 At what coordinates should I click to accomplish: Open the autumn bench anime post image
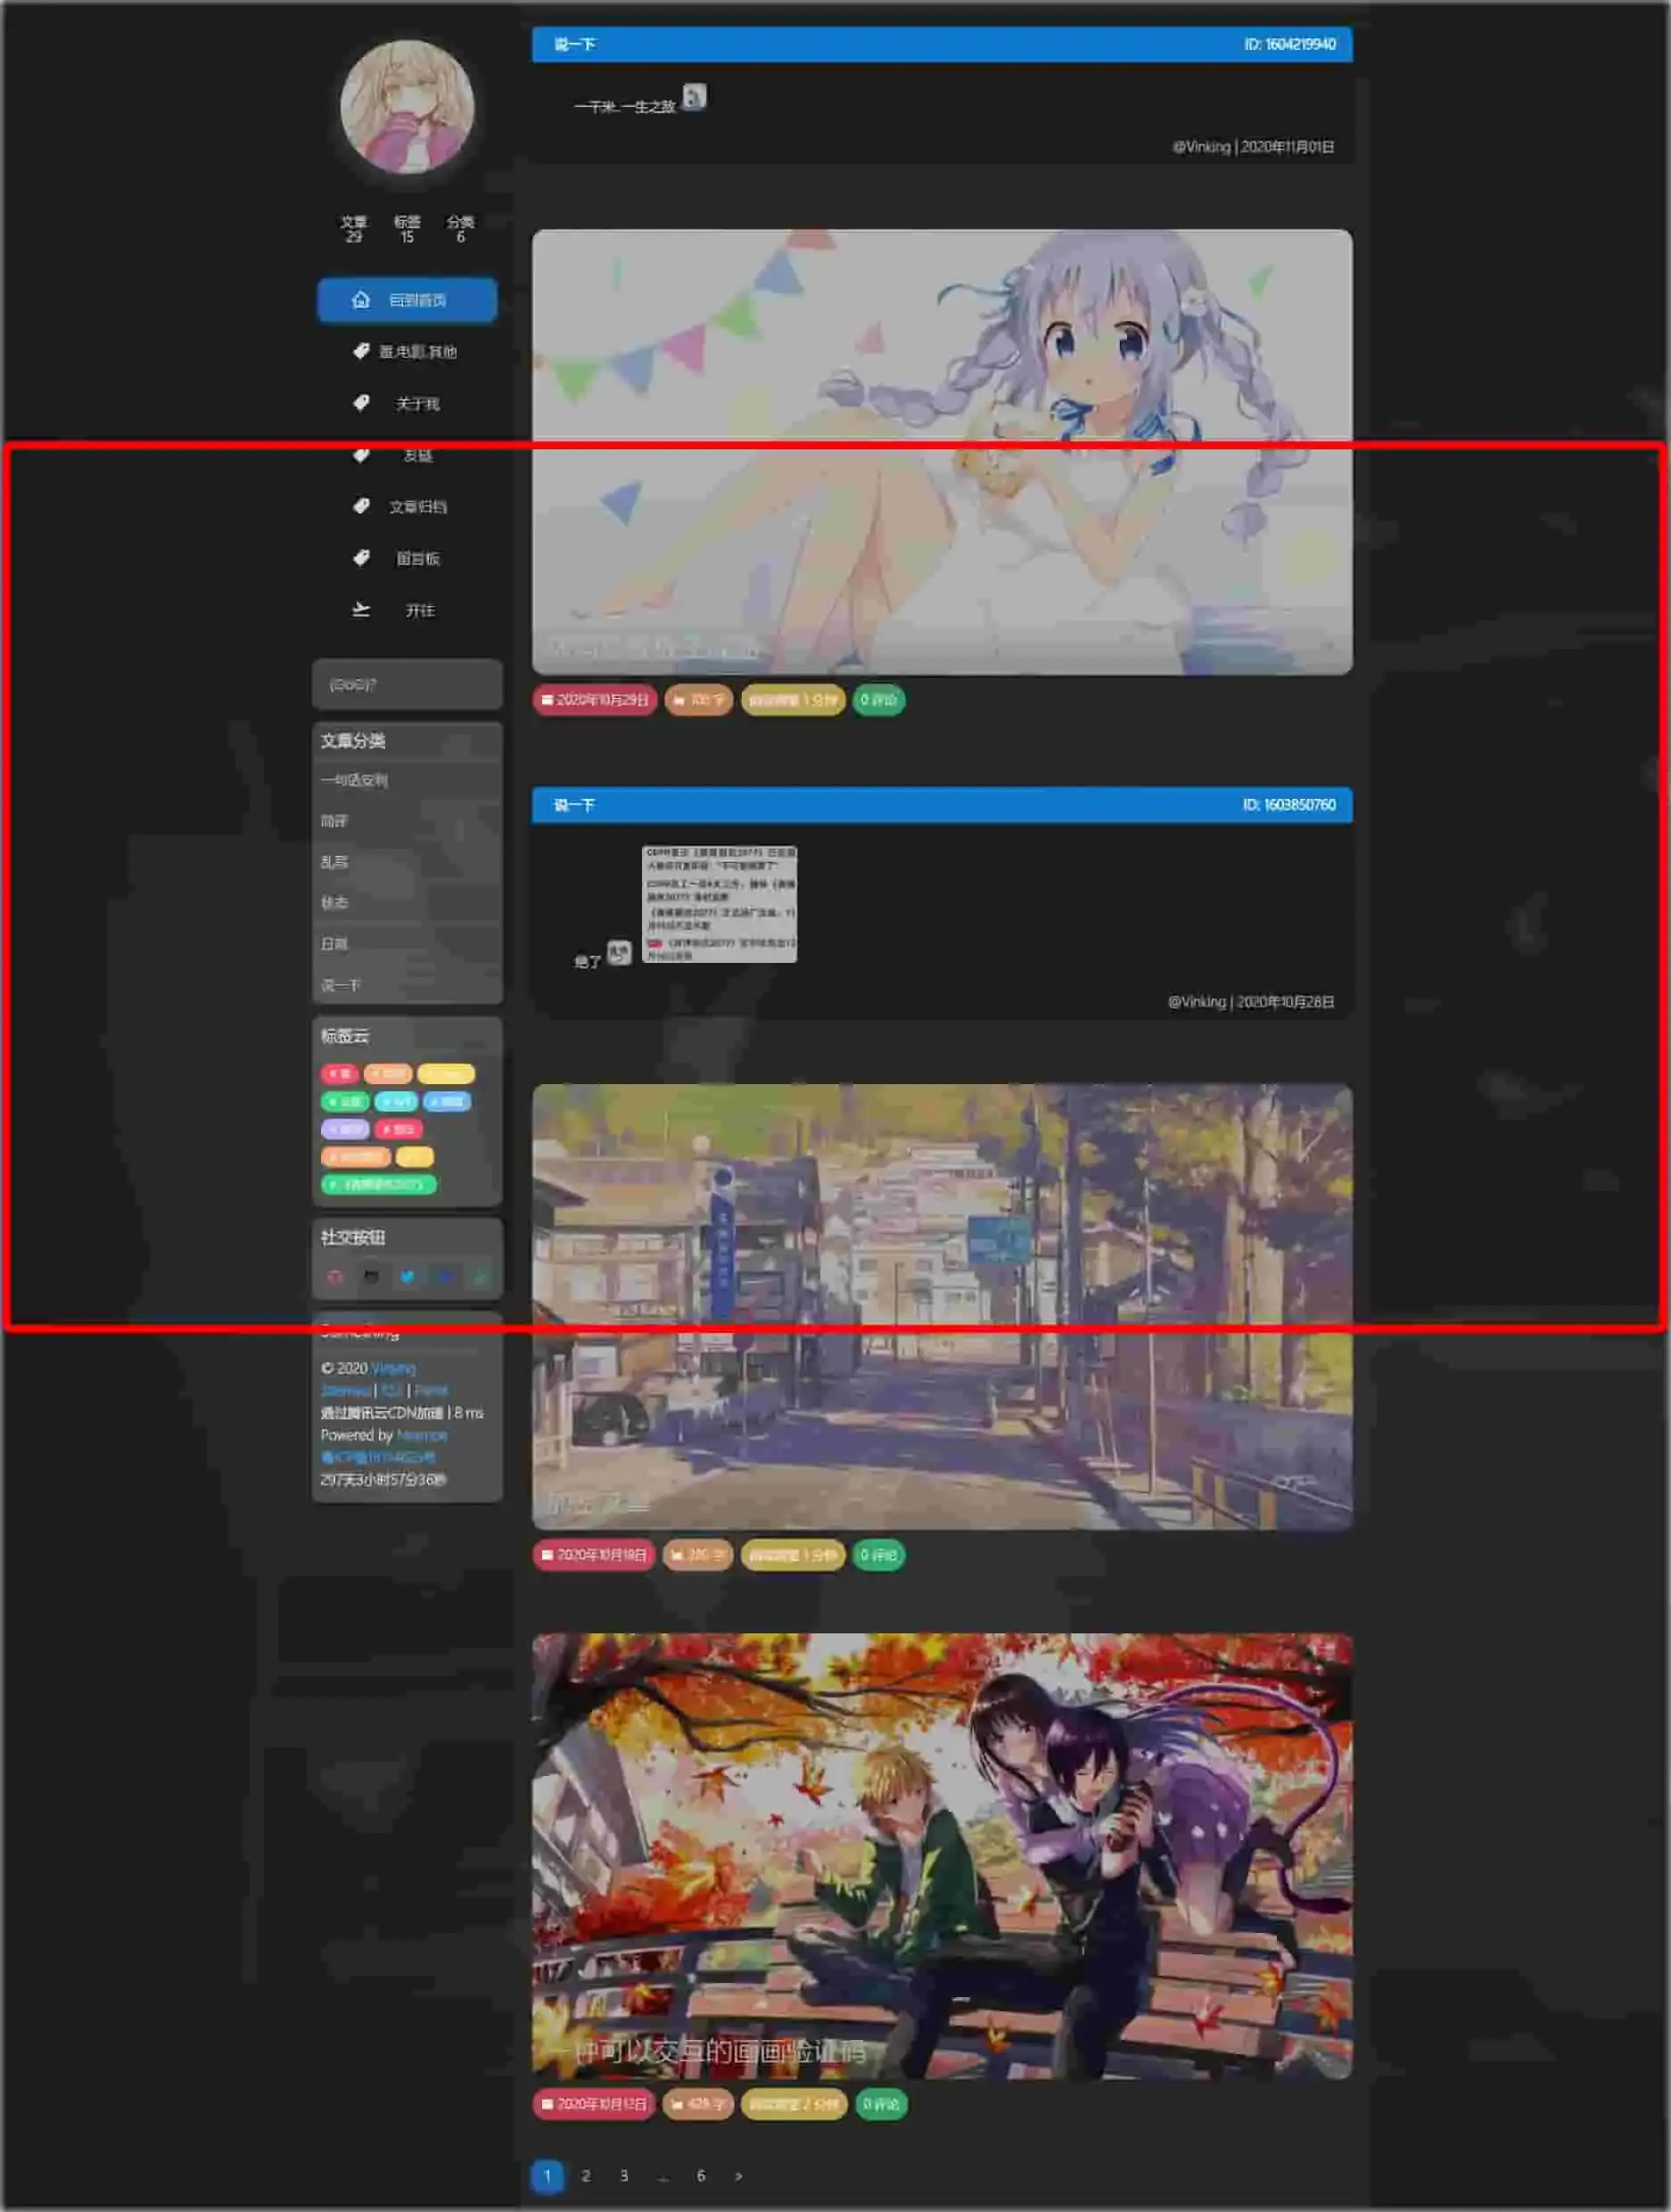pos(942,1856)
